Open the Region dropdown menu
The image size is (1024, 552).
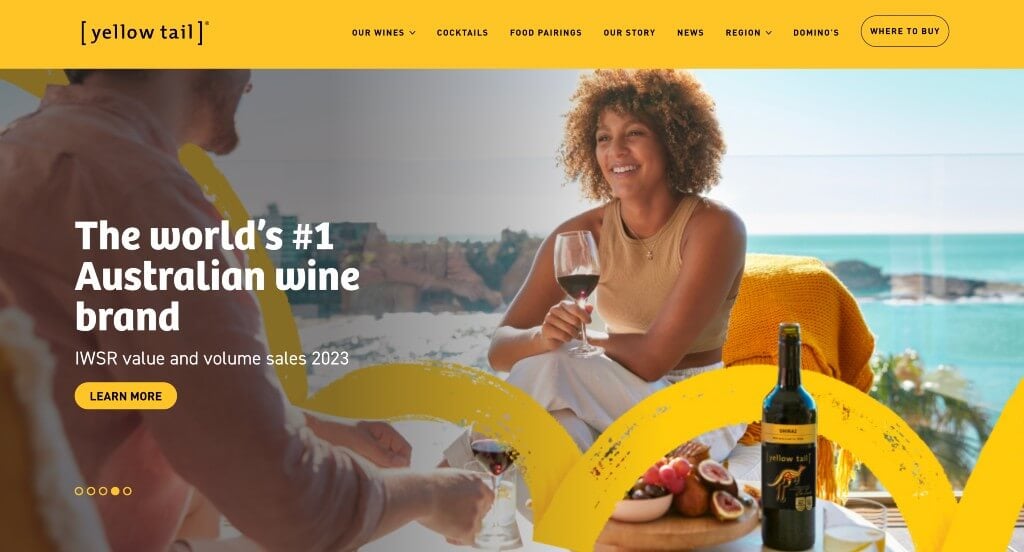point(748,33)
